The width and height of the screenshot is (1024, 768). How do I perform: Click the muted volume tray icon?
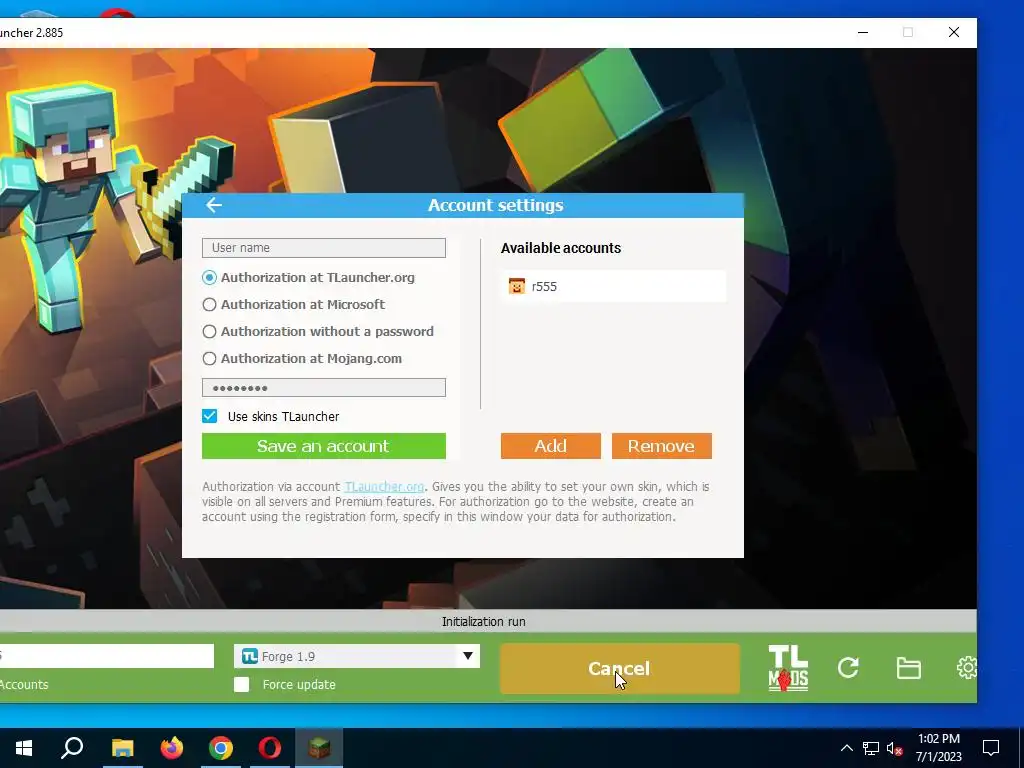pyautogui.click(x=894, y=748)
